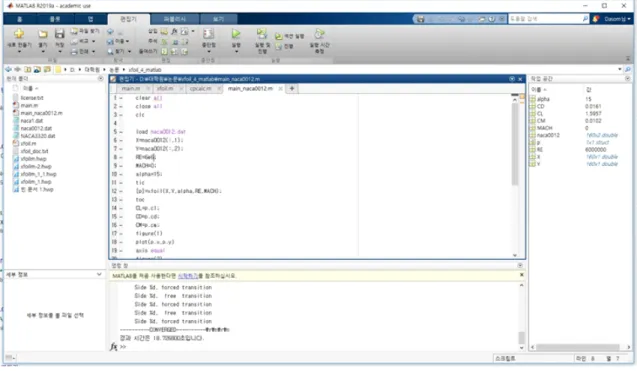Select the RE variable in workspace
This screenshot has width=637, height=371.
pyautogui.click(x=540, y=150)
